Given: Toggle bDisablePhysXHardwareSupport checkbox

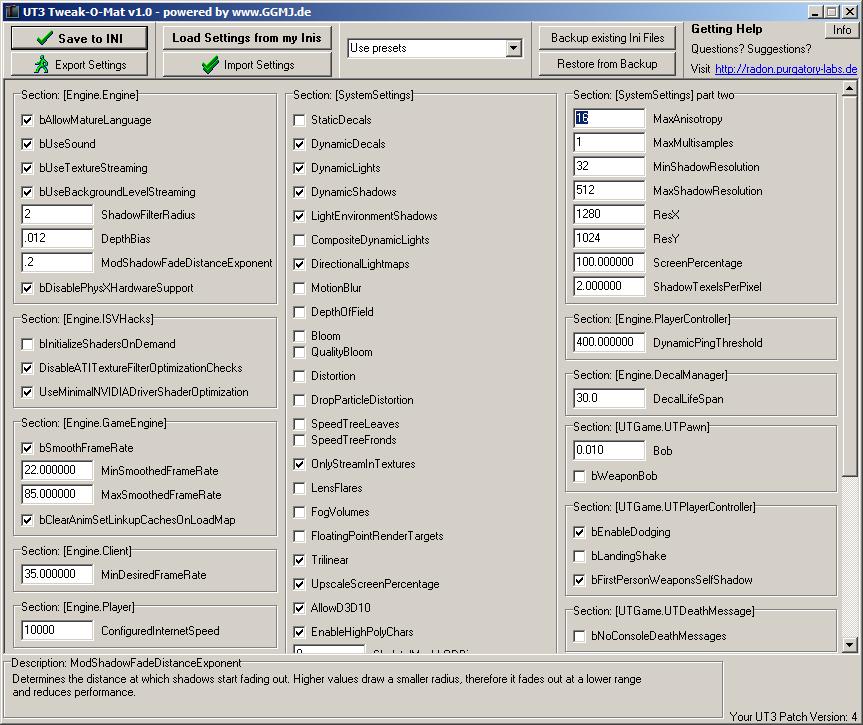Looking at the screenshot, I should tap(27, 288).
